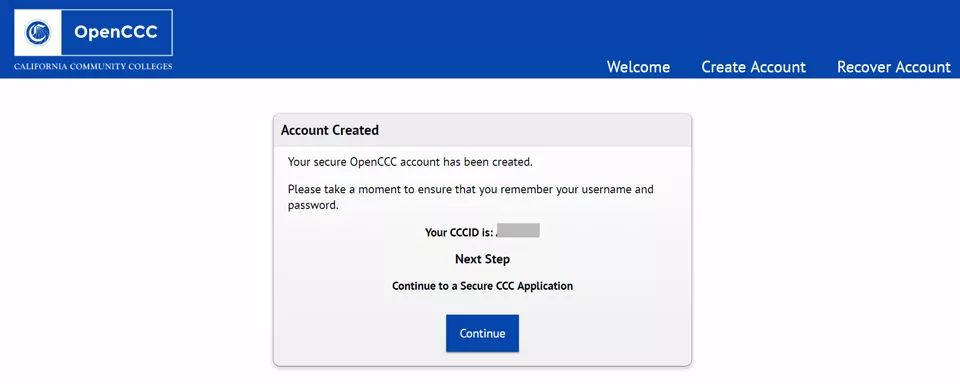Click the bottom edge of the Account Created panel
The width and height of the screenshot is (960, 384).
(x=482, y=366)
